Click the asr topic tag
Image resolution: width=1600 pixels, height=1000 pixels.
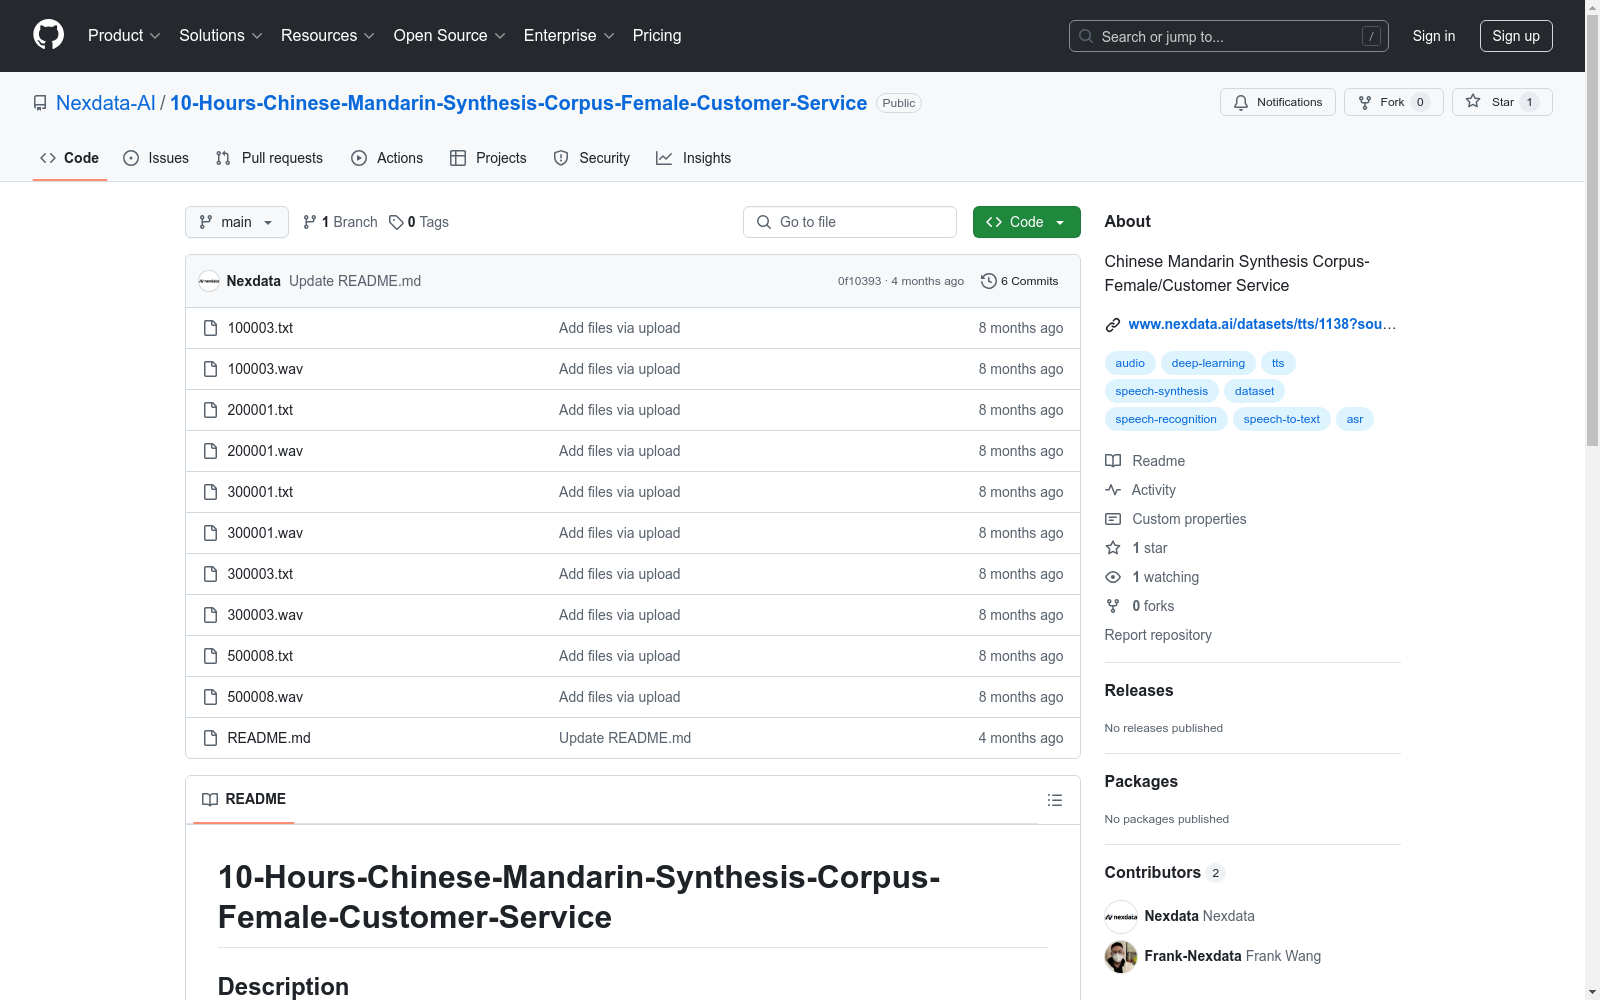(x=1355, y=419)
